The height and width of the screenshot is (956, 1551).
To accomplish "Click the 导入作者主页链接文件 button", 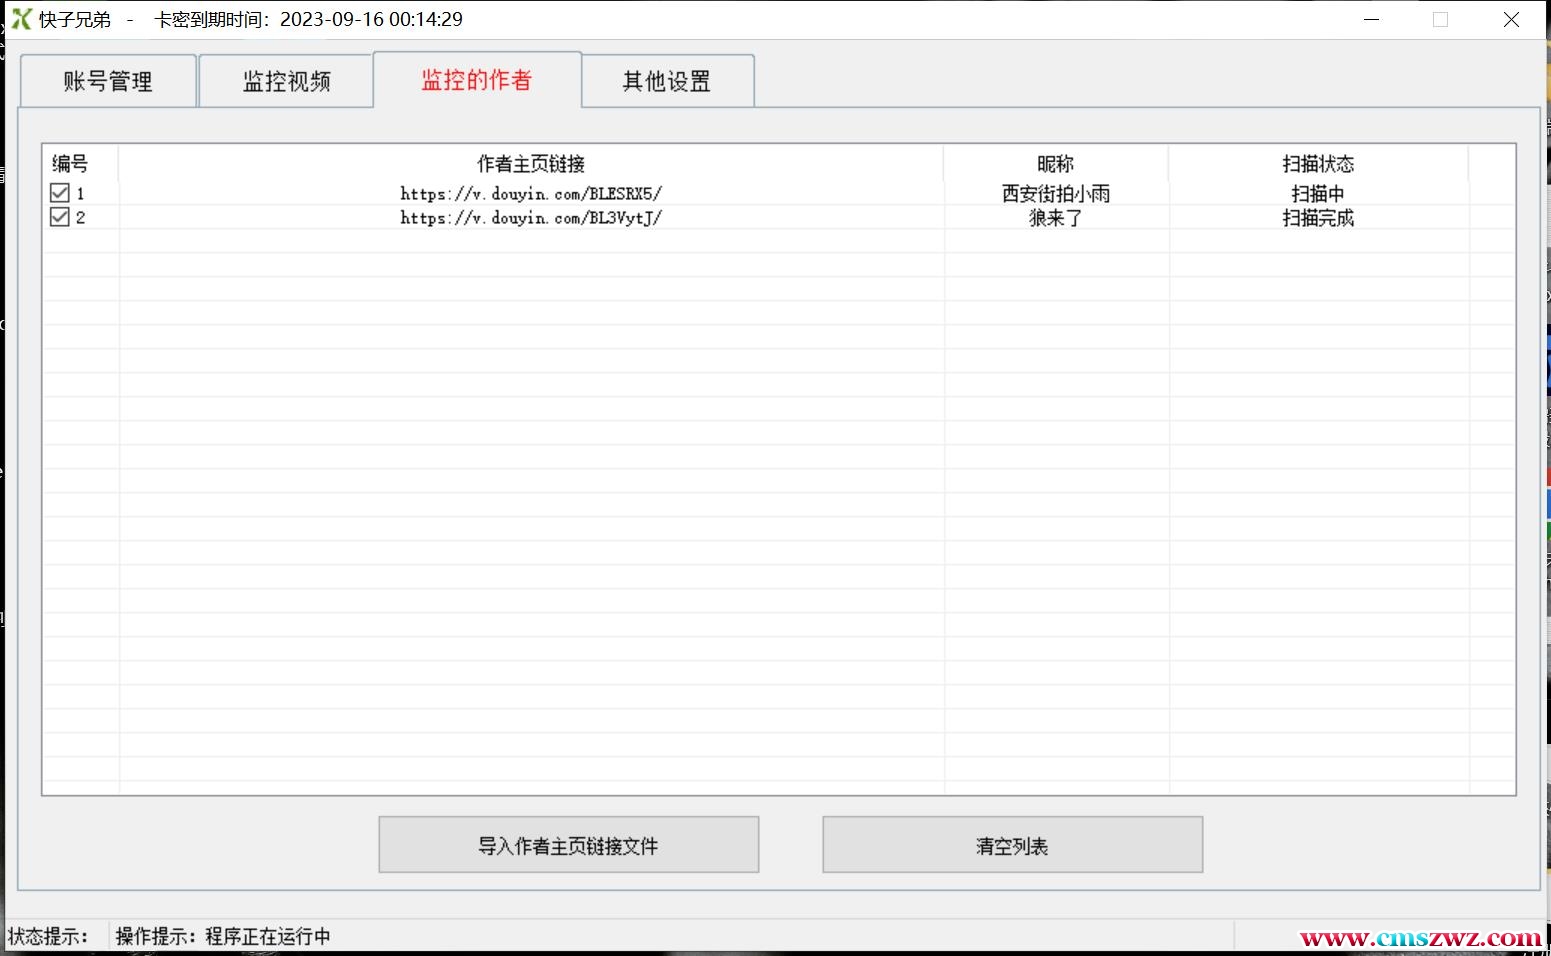I will (568, 845).
